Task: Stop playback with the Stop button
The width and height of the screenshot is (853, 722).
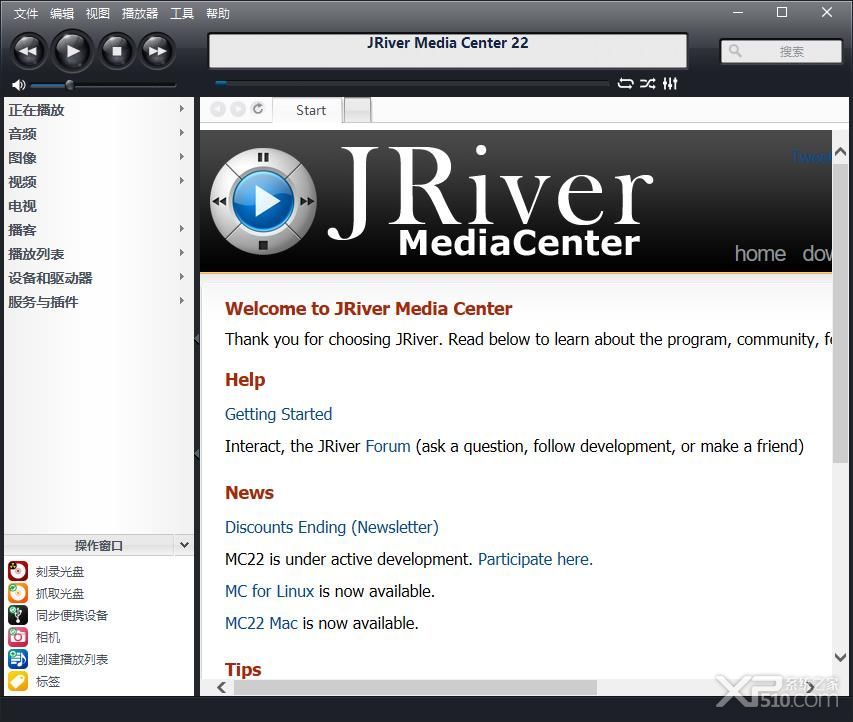Action: [116, 51]
